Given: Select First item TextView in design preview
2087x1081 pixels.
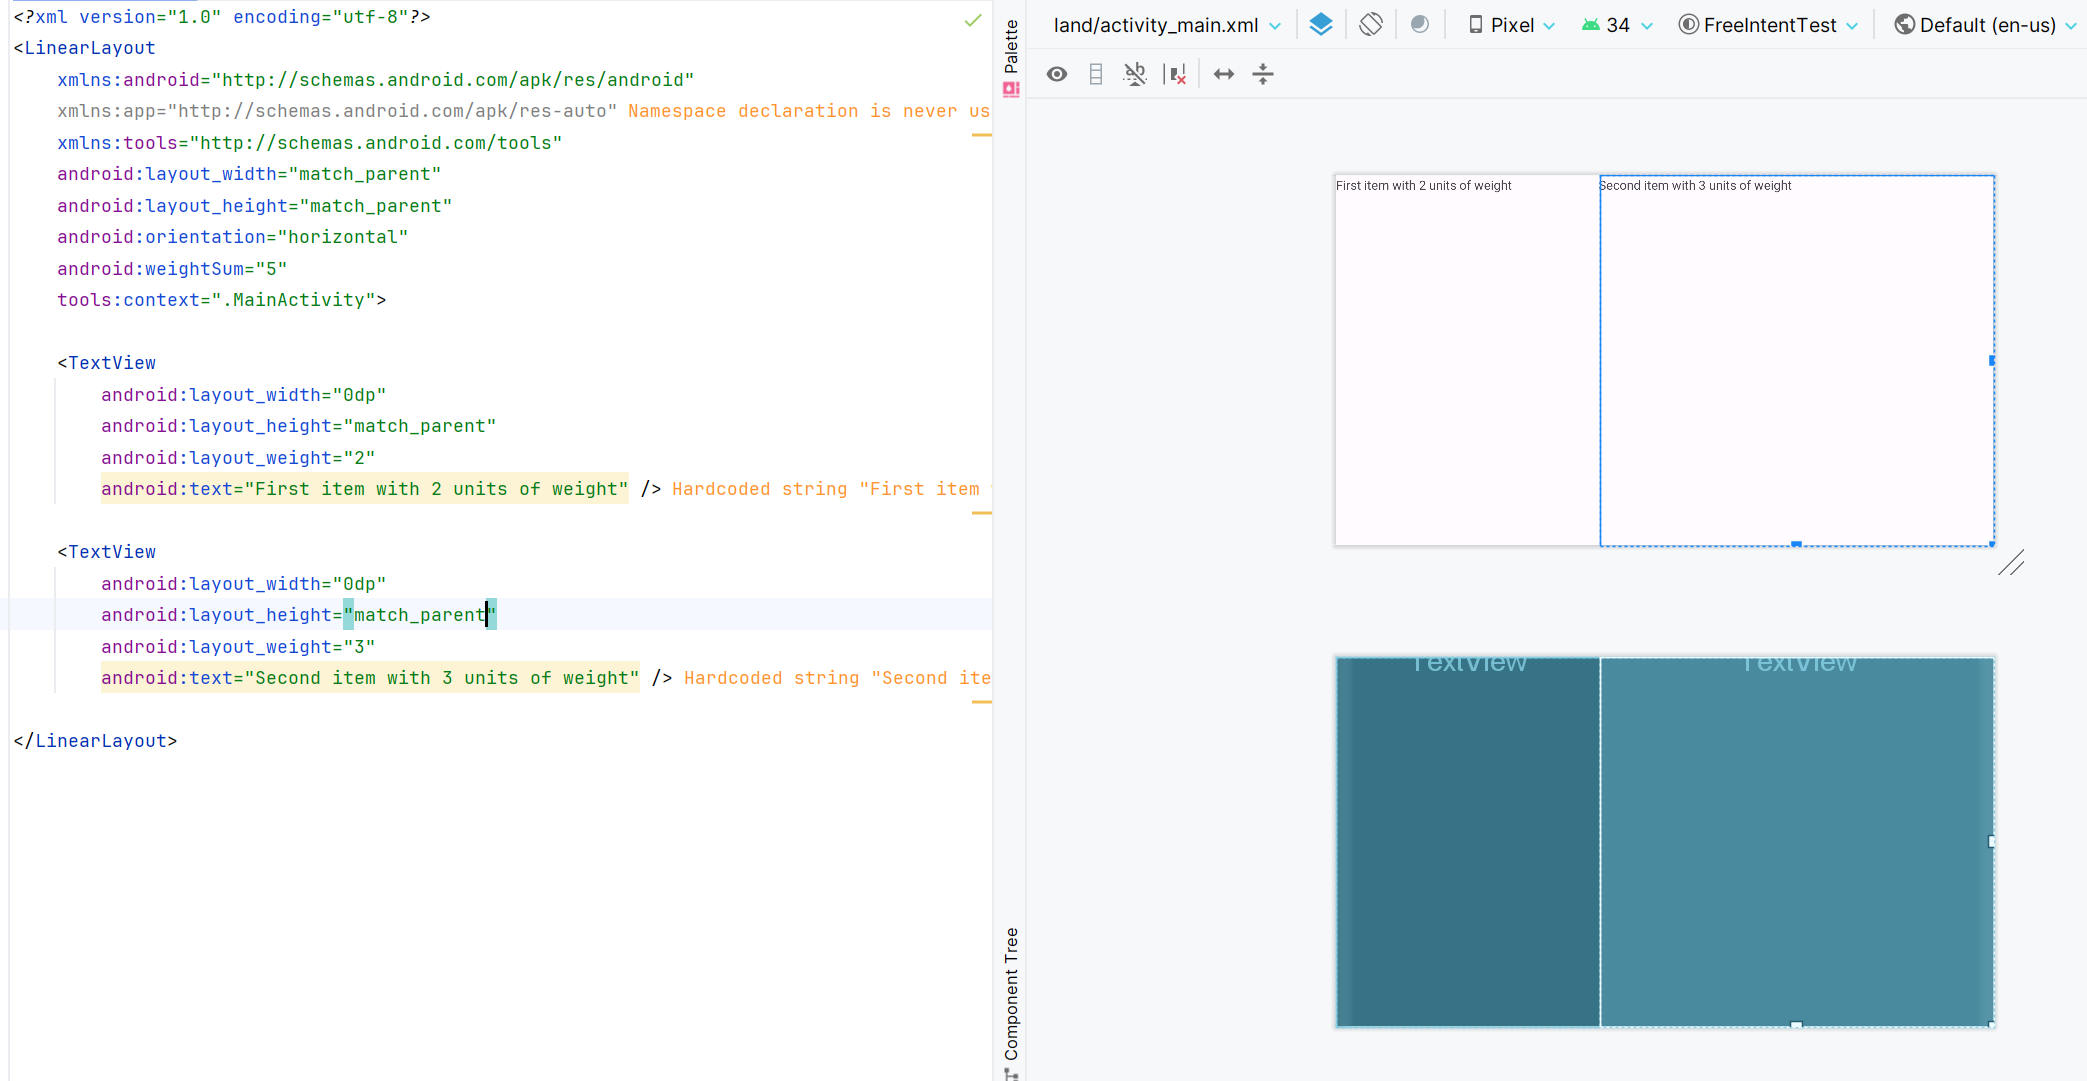Looking at the screenshot, I should (x=1466, y=360).
